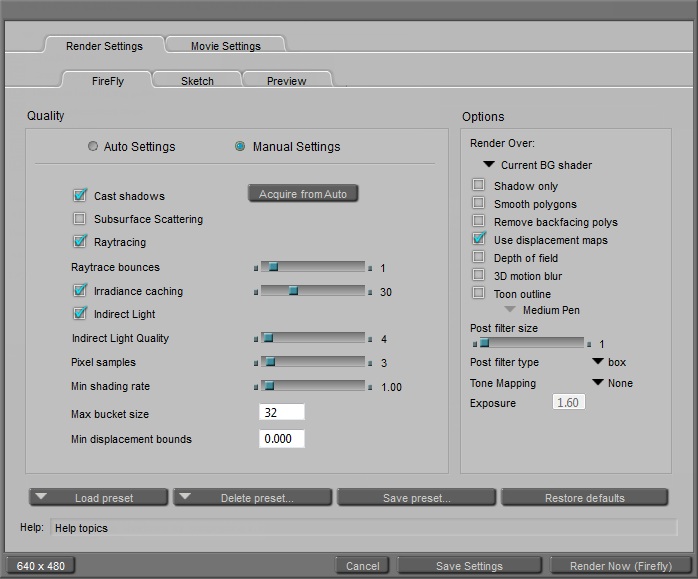Screen dimensions: 698x579
Task: Switch to Movie Settings tab
Action: click(x=225, y=46)
